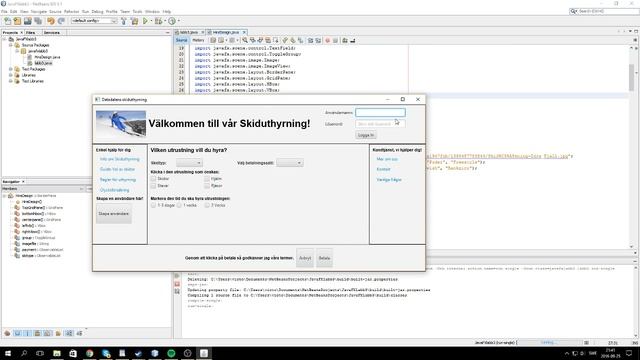The image size is (640, 360).
Task: Open Windows Start menu
Action: click(8, 353)
